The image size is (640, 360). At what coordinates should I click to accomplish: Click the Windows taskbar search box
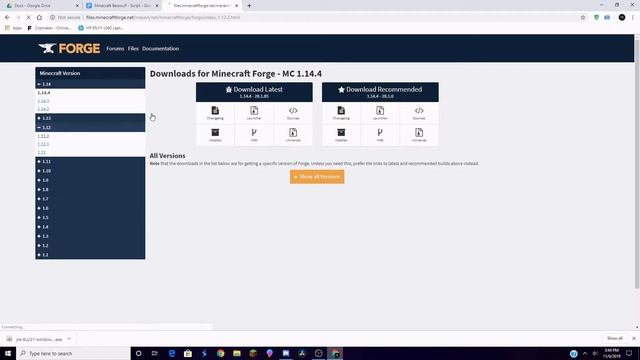coord(73,353)
